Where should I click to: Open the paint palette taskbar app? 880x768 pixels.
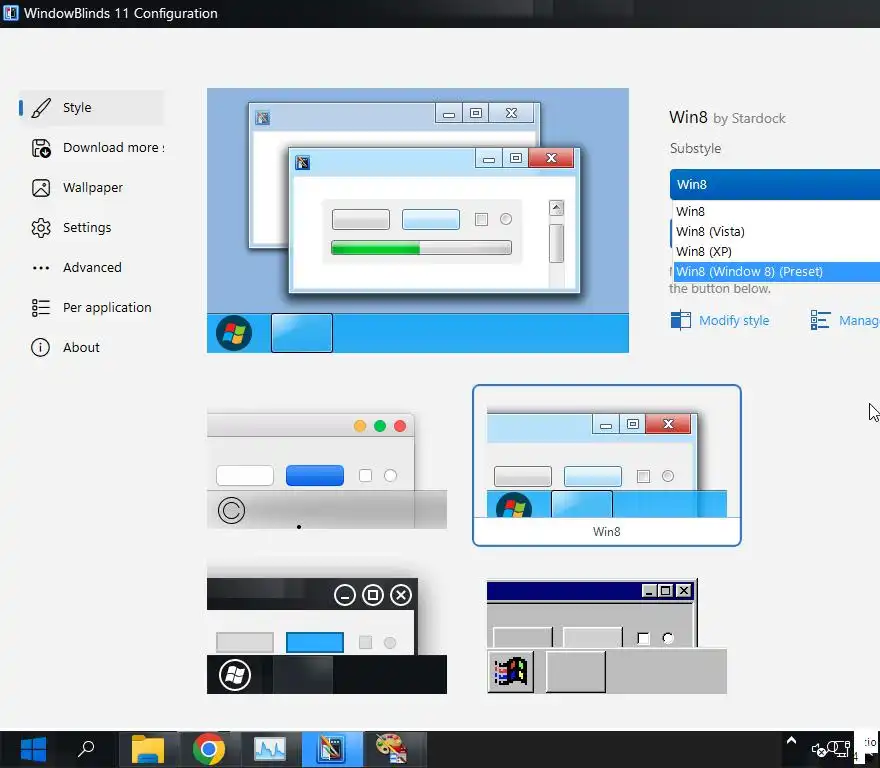[x=392, y=749]
